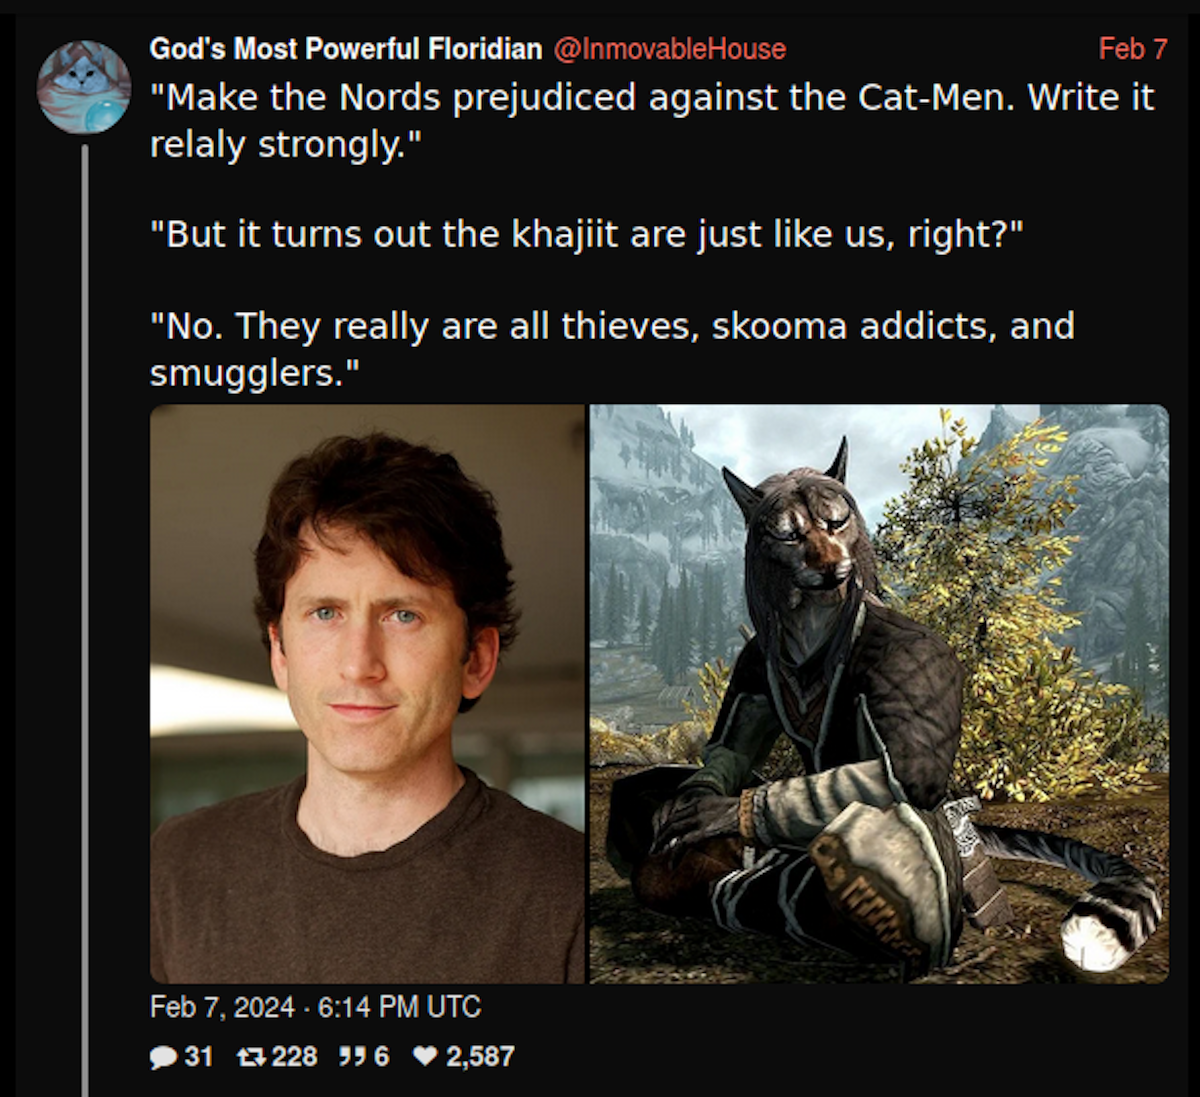Click the 31 replies count
The height and width of the screenshot is (1097, 1200).
pyautogui.click(x=198, y=1057)
